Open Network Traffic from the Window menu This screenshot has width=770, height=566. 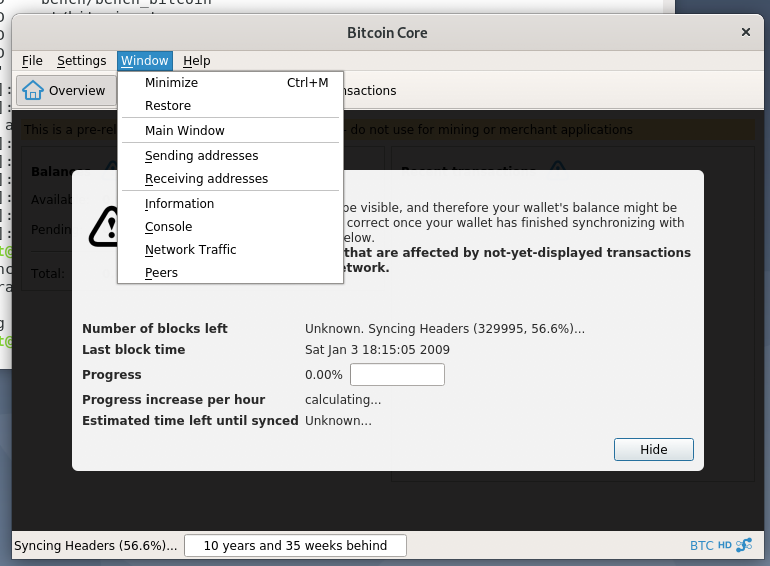[x=230, y=249]
